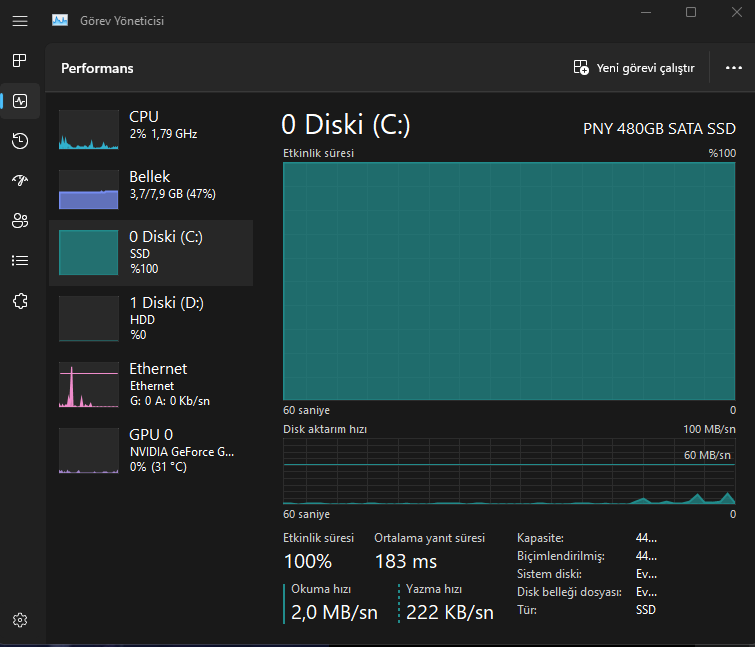
Task: Select the Performance page icon in sidebar
Action: [x=20, y=101]
